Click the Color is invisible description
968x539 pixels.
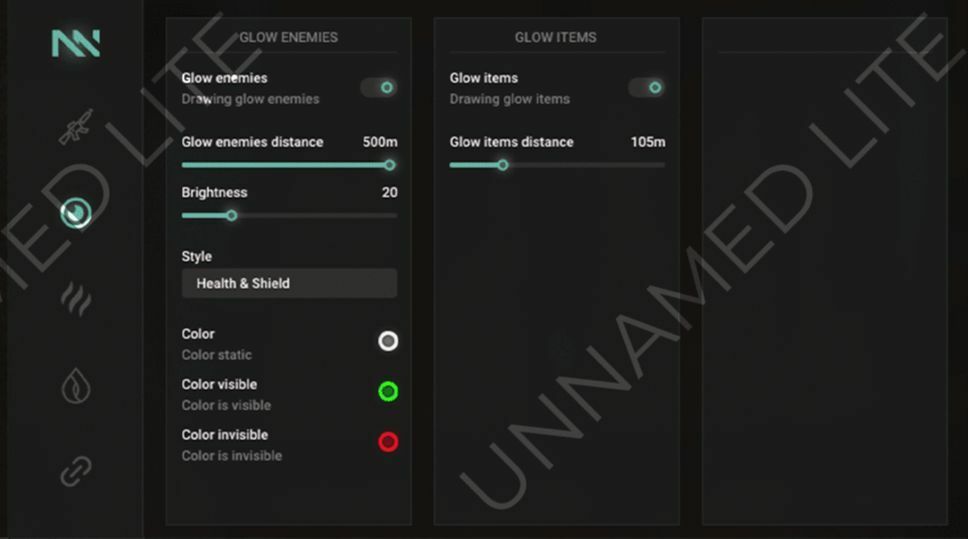pyautogui.click(x=232, y=456)
